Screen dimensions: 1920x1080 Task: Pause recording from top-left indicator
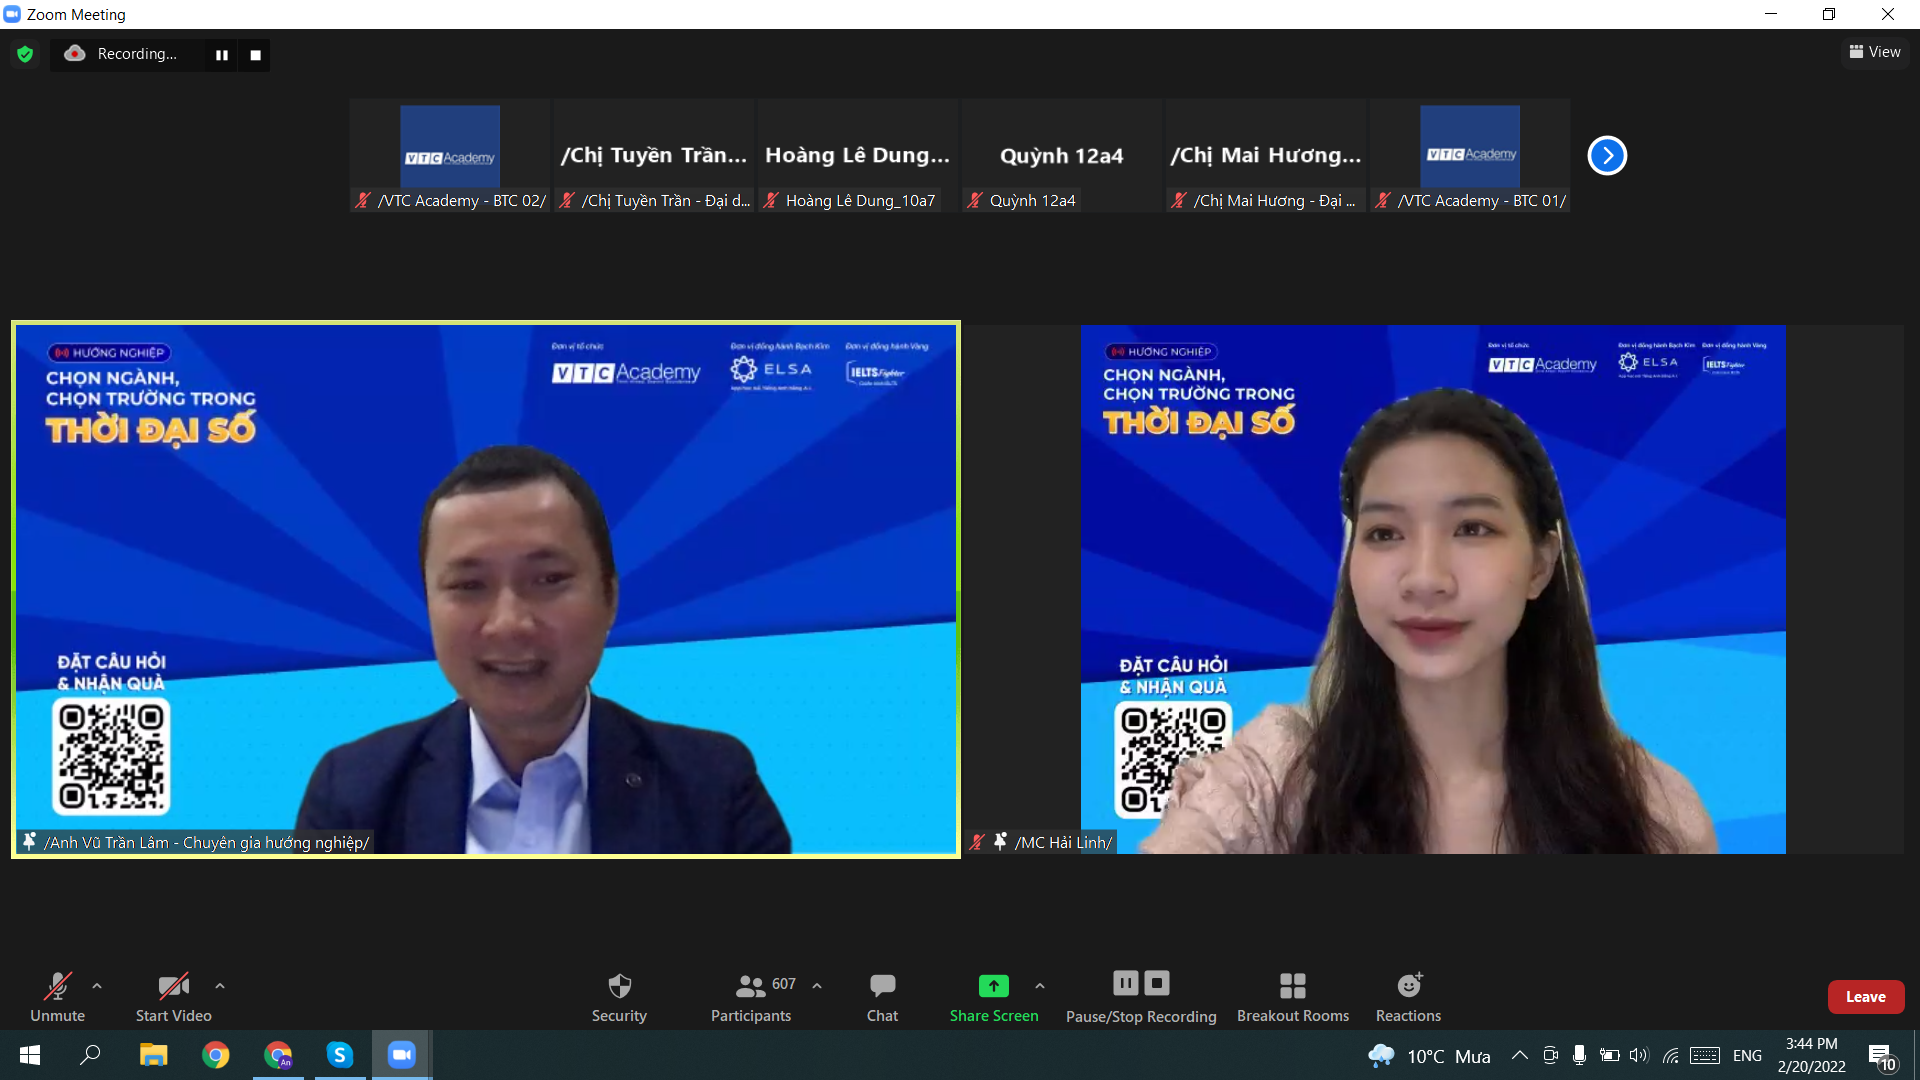click(222, 55)
